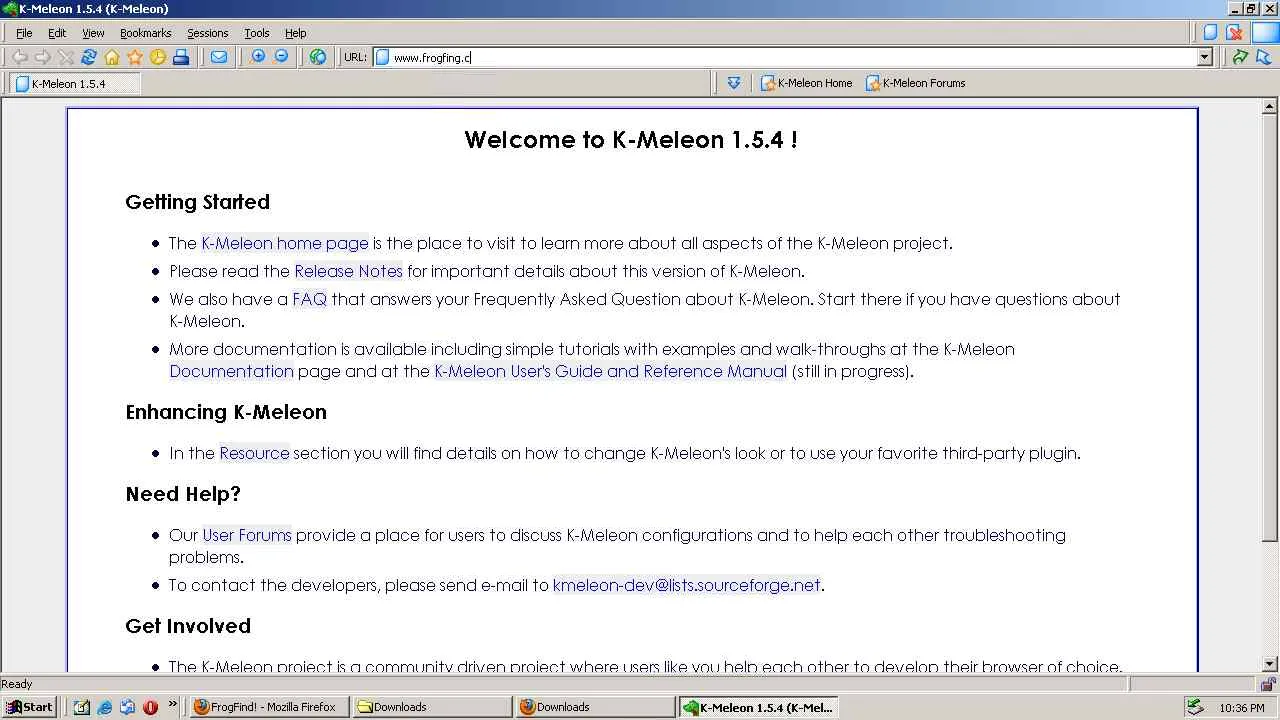Click the system tray clock 10:36 PM
The image size is (1280, 720).
click(x=1242, y=708)
